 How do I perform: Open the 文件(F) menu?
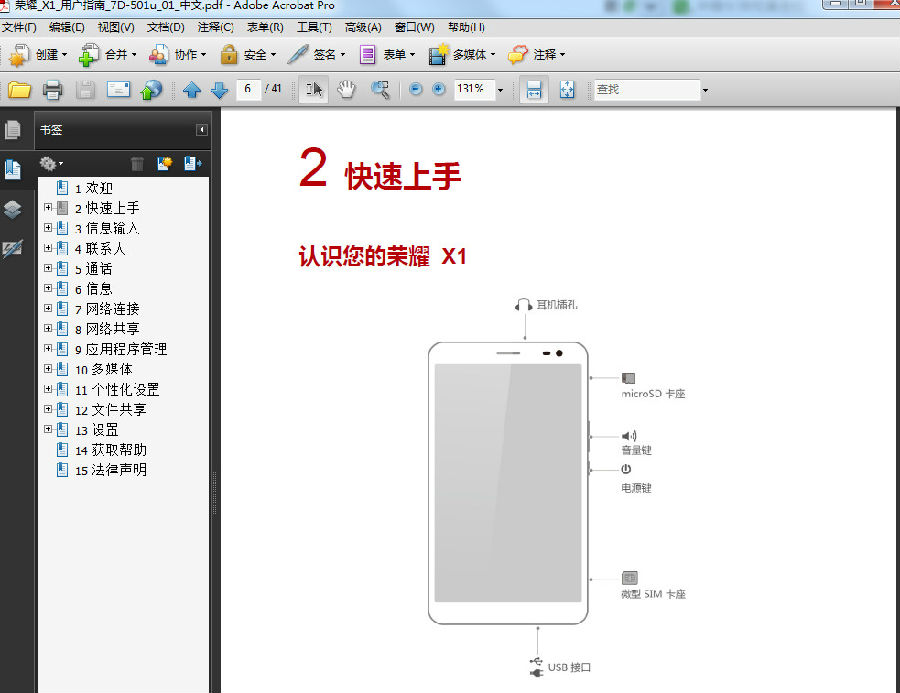point(19,27)
